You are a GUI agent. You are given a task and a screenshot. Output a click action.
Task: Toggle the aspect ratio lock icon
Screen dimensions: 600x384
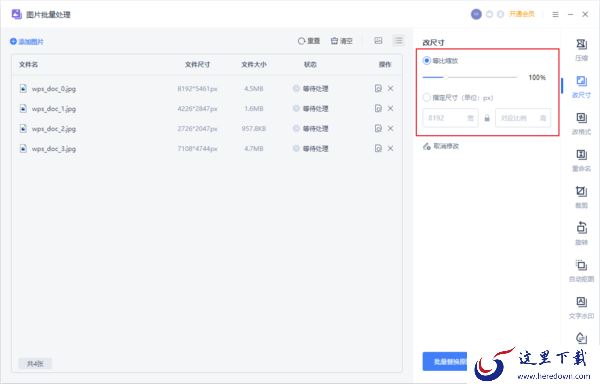pos(487,118)
